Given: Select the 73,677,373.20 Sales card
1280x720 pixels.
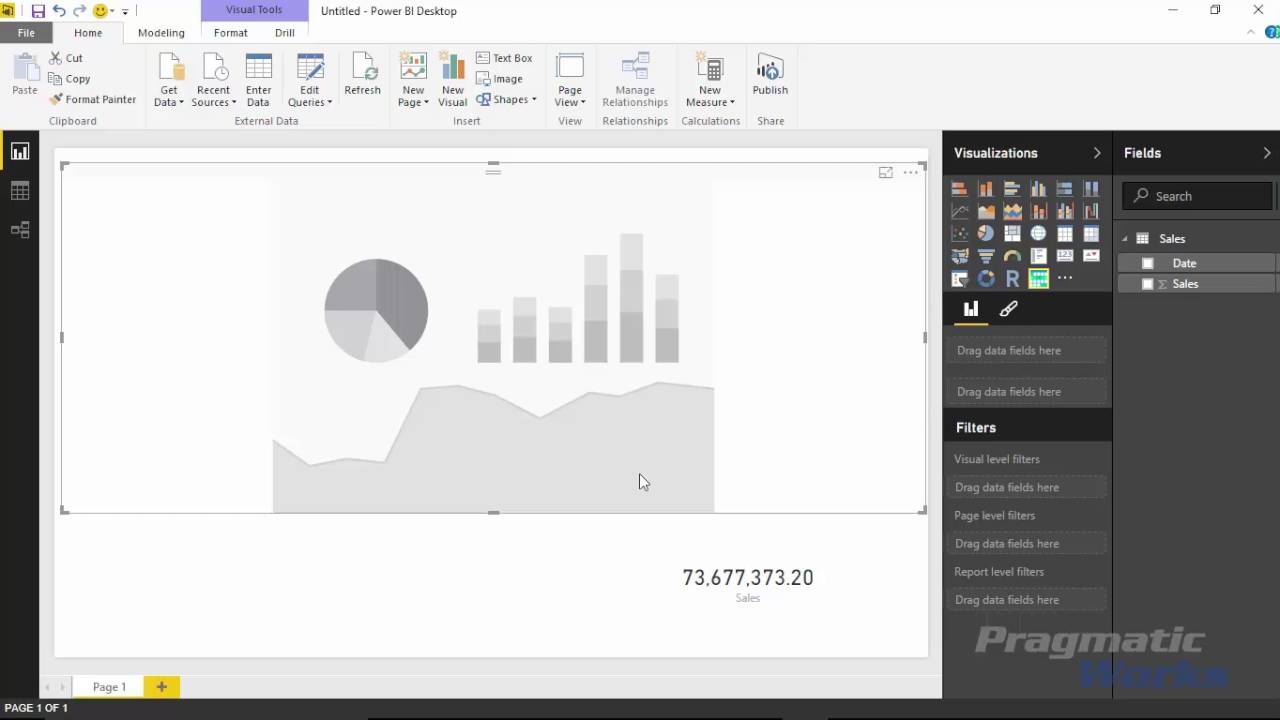Looking at the screenshot, I should coord(748,585).
